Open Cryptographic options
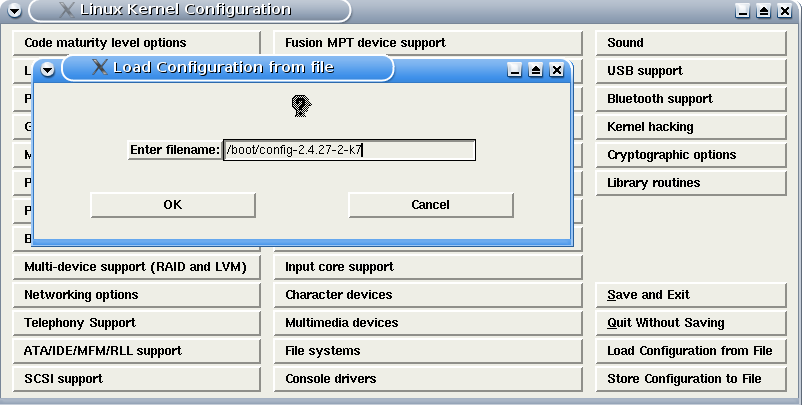 [691, 155]
